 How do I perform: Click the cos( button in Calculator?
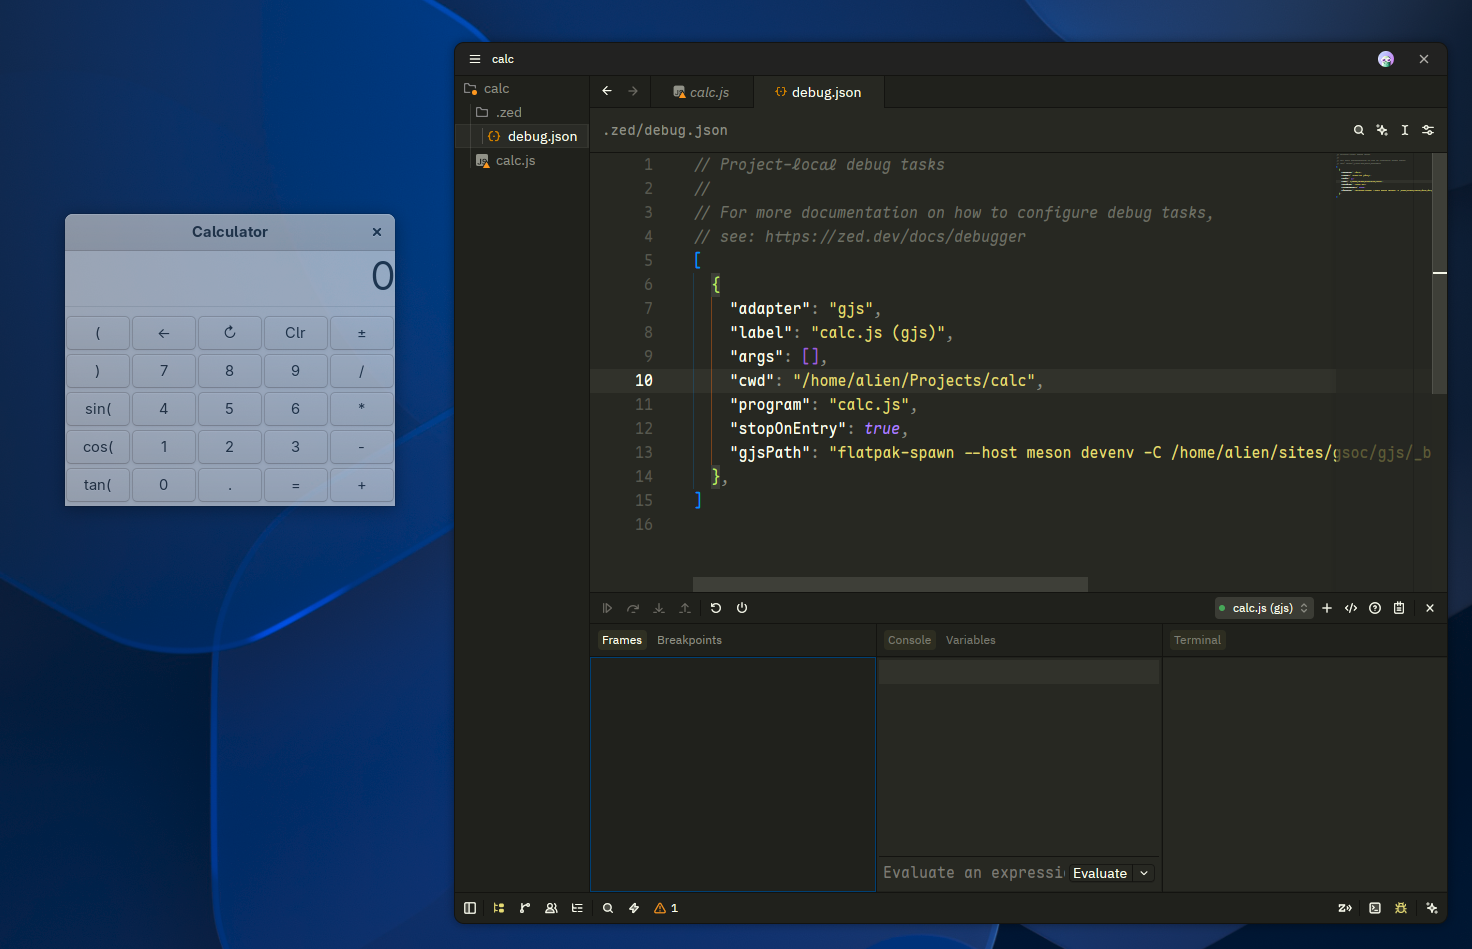(x=98, y=447)
